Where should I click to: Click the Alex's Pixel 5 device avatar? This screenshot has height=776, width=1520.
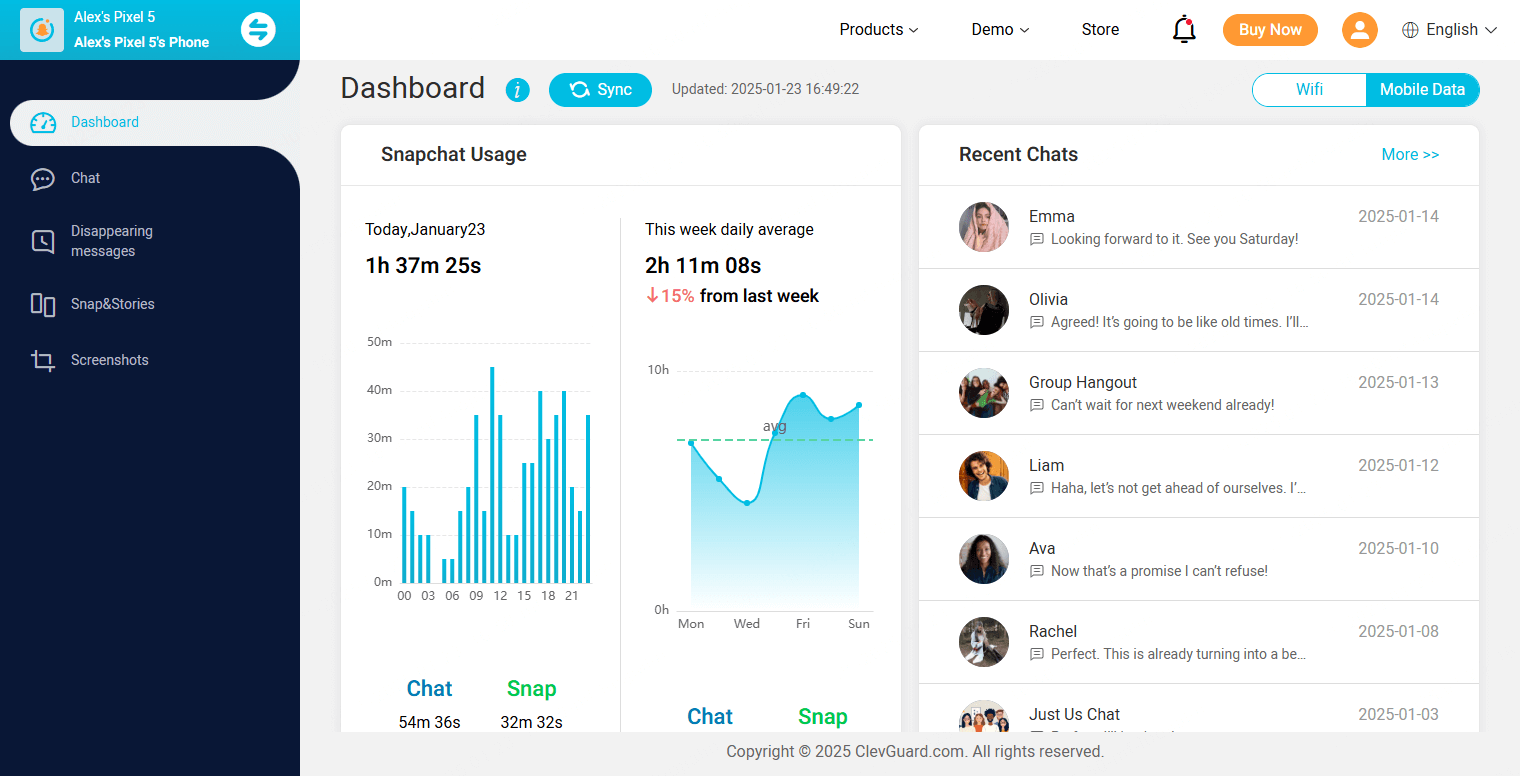coord(41,30)
